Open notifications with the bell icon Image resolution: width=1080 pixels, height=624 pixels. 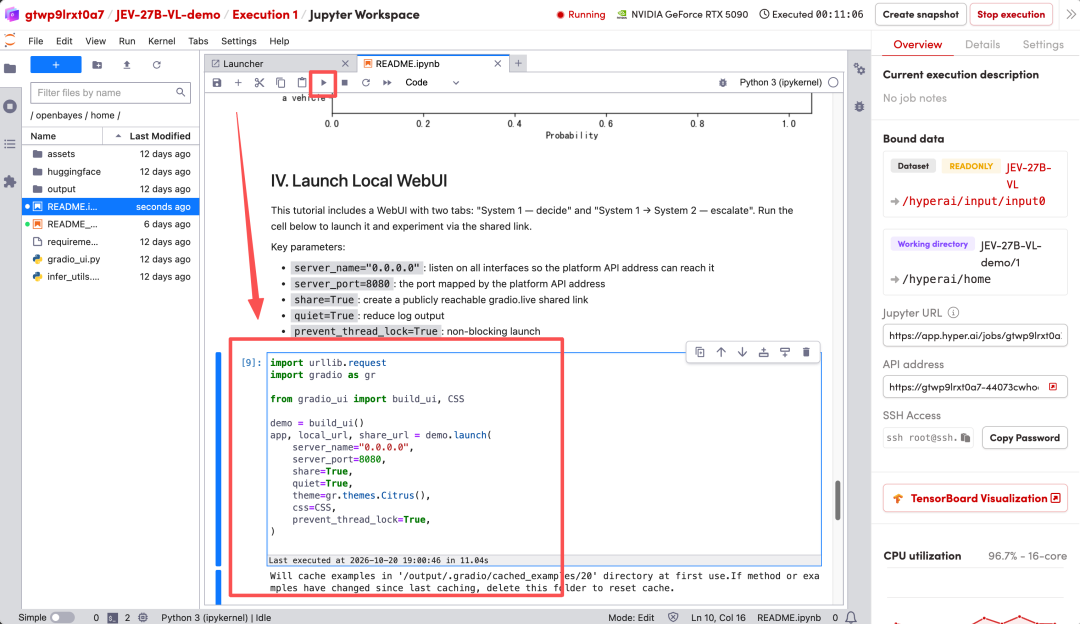click(851, 618)
